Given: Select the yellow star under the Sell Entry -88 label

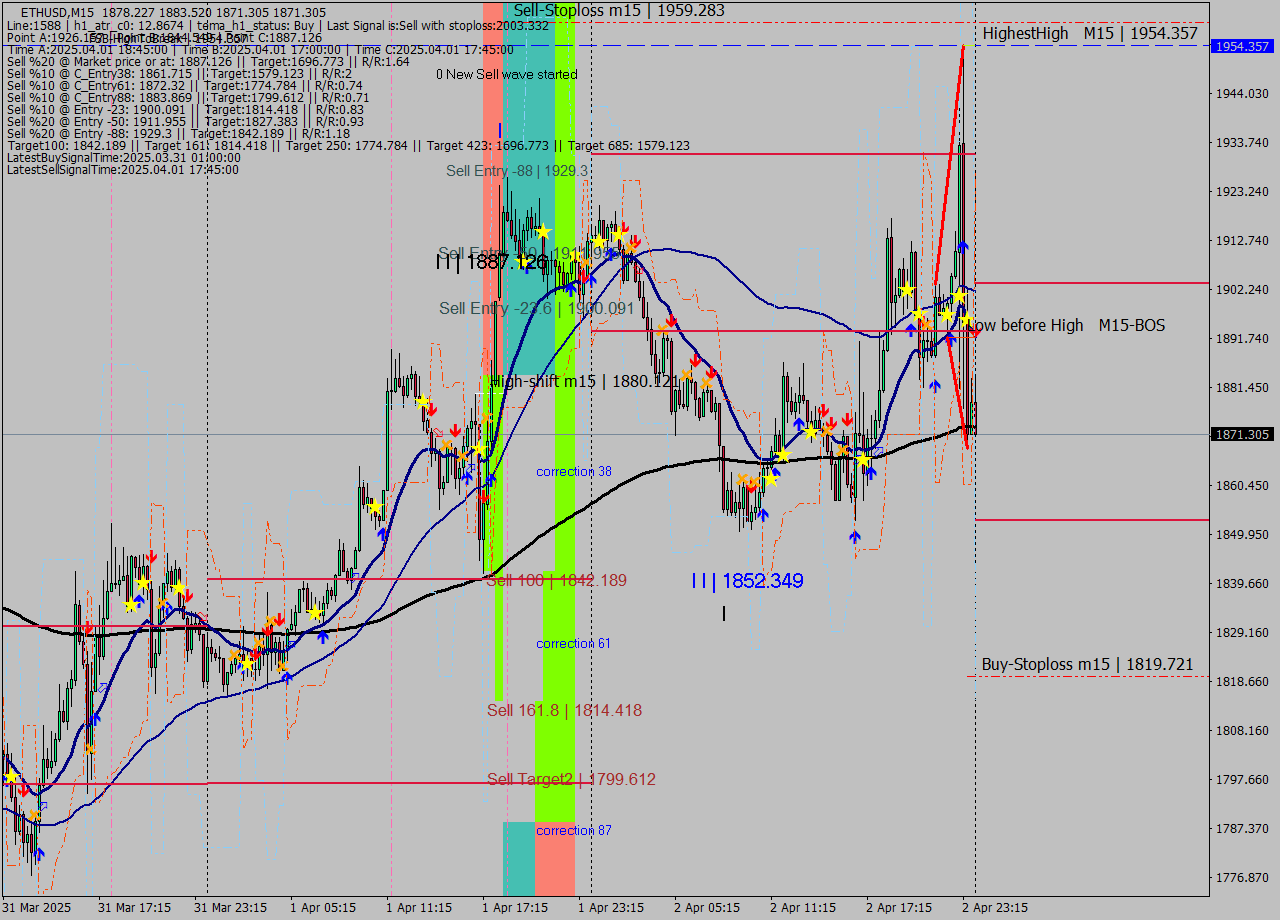Looking at the screenshot, I should [x=543, y=230].
